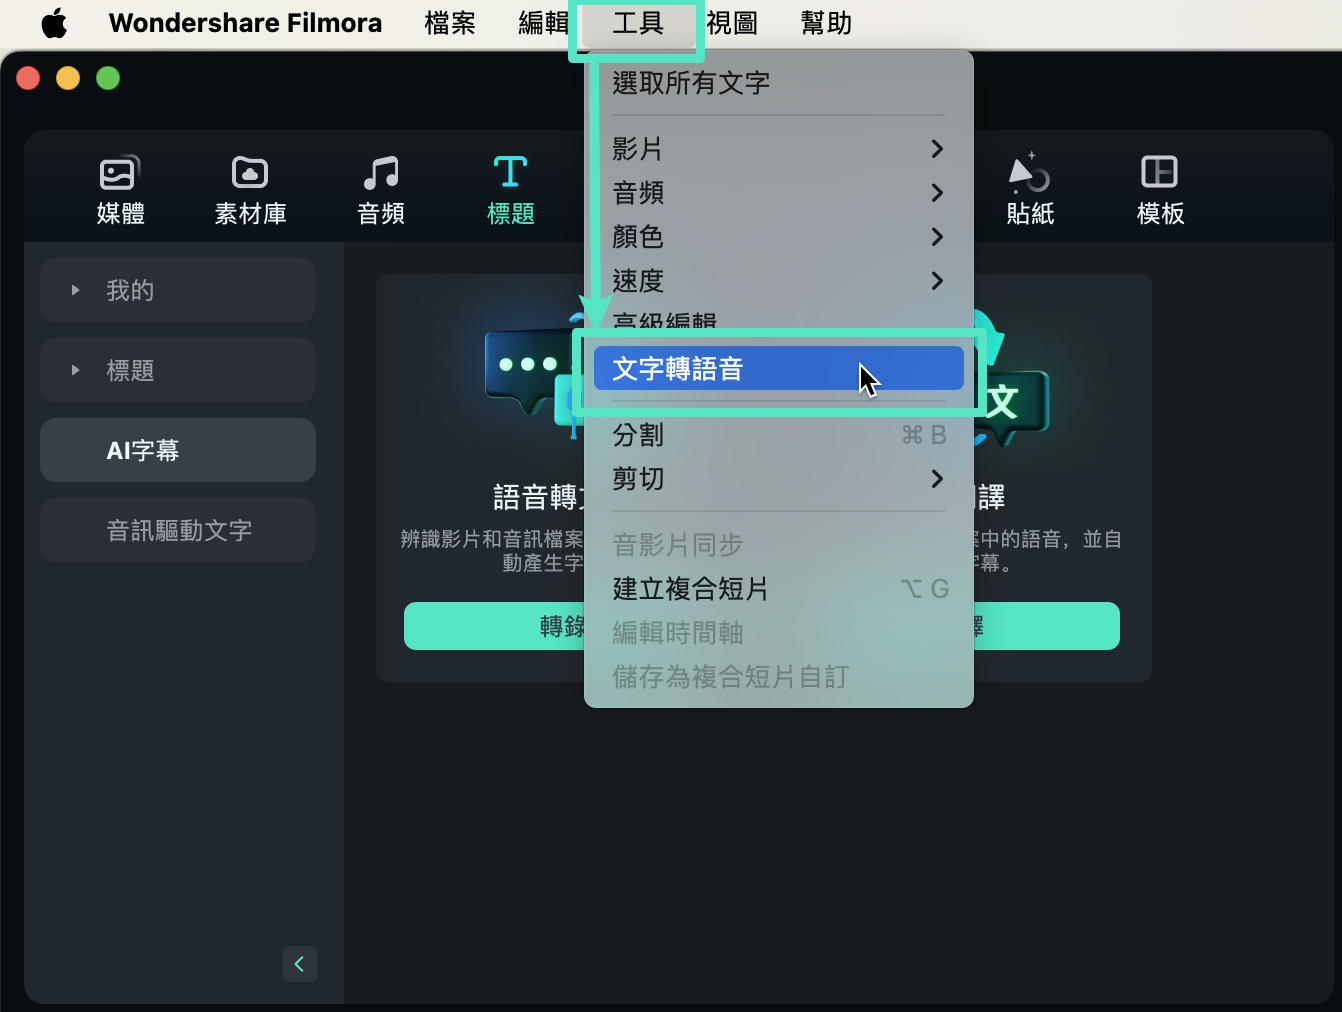The width and height of the screenshot is (1342, 1012).
Task: Select the 標題 titles tab icon
Action: pos(511,172)
